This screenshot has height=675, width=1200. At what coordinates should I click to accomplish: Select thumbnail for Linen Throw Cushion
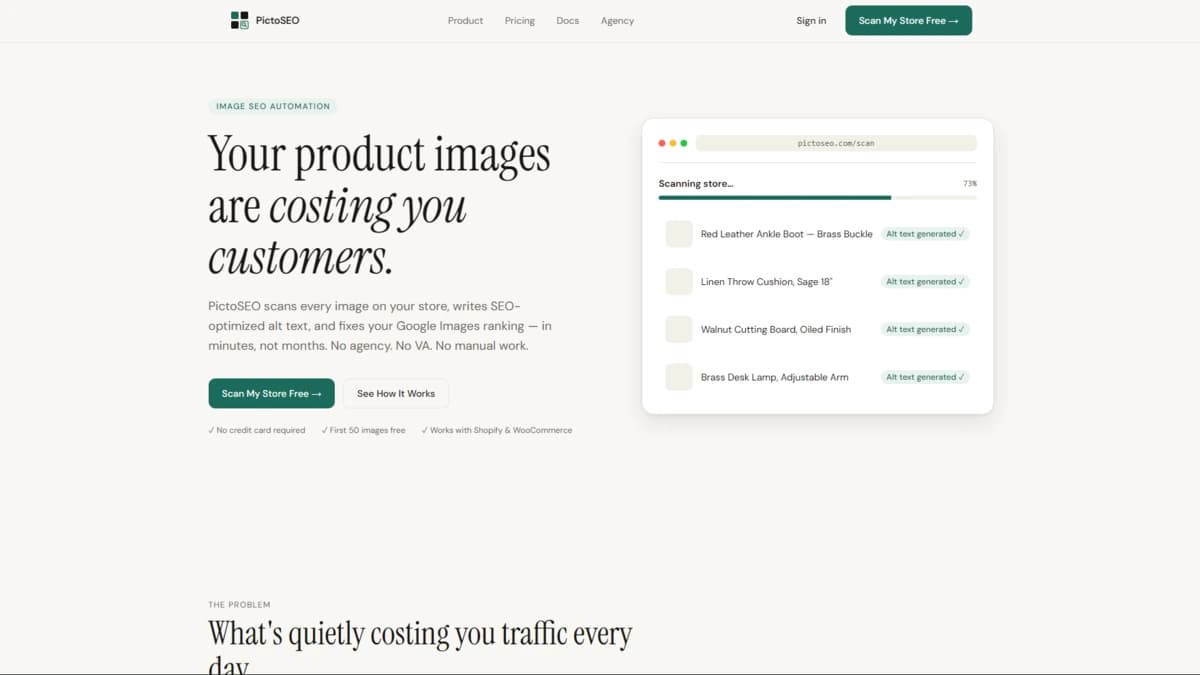[x=679, y=282]
